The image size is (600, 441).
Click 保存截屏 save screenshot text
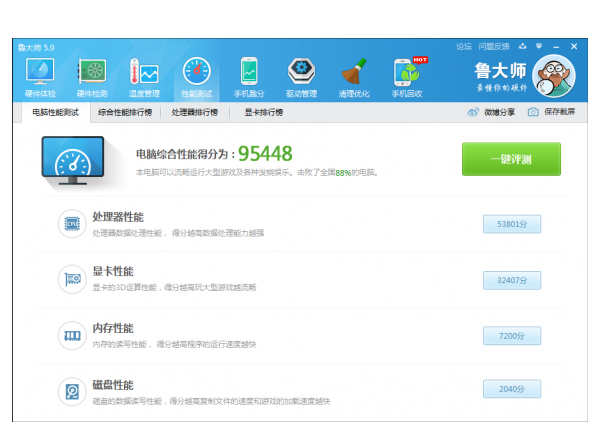(x=559, y=111)
